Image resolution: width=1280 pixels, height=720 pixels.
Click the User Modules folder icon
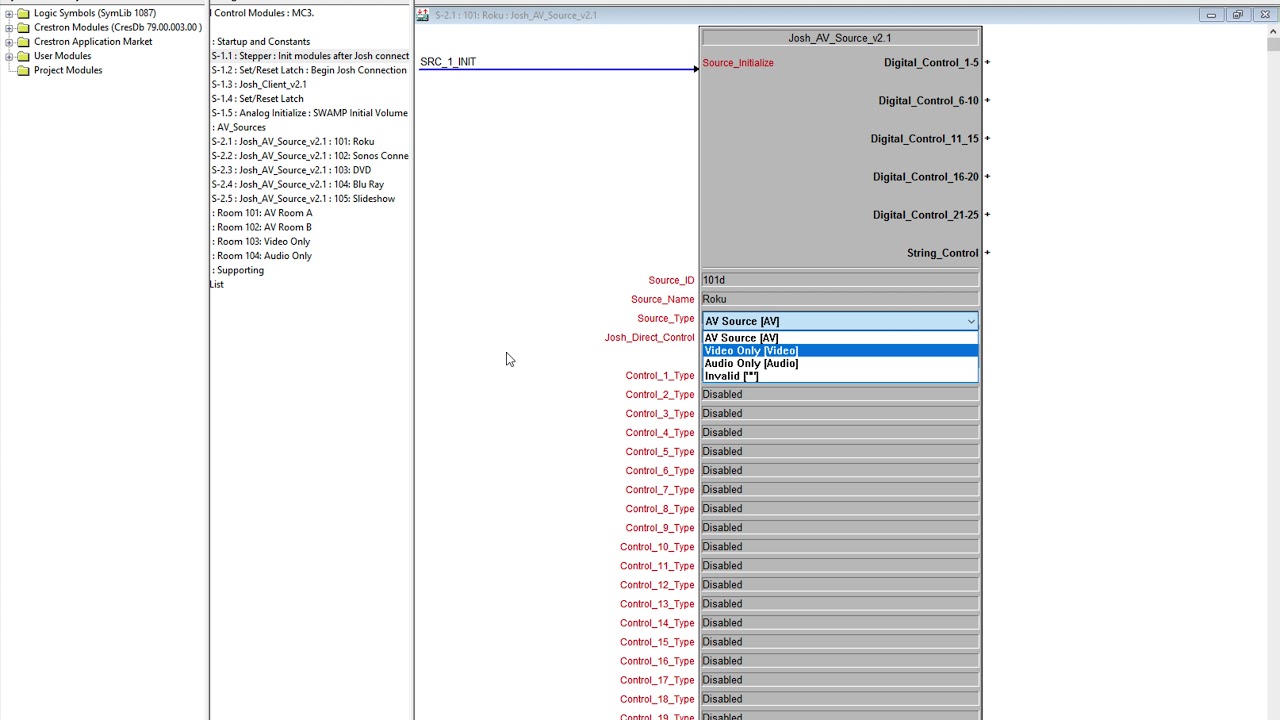(23, 56)
